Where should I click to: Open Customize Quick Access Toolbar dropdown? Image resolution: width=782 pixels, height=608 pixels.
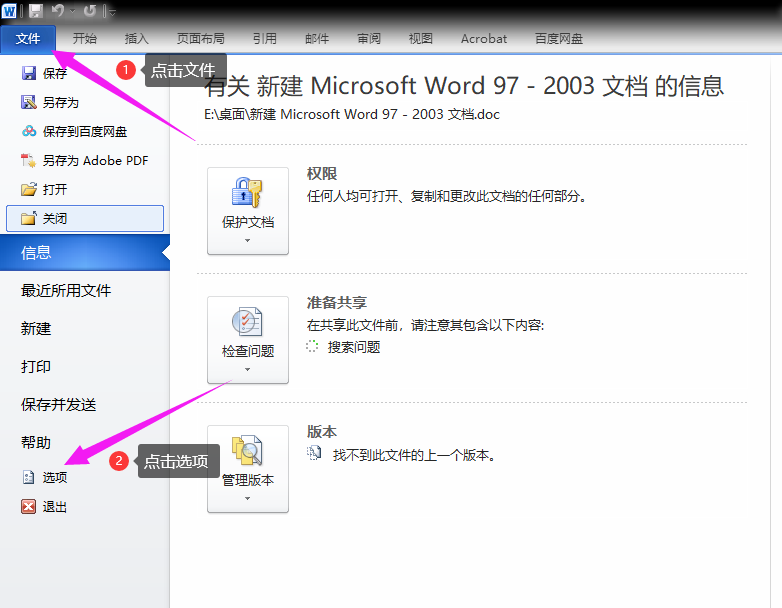(111, 11)
